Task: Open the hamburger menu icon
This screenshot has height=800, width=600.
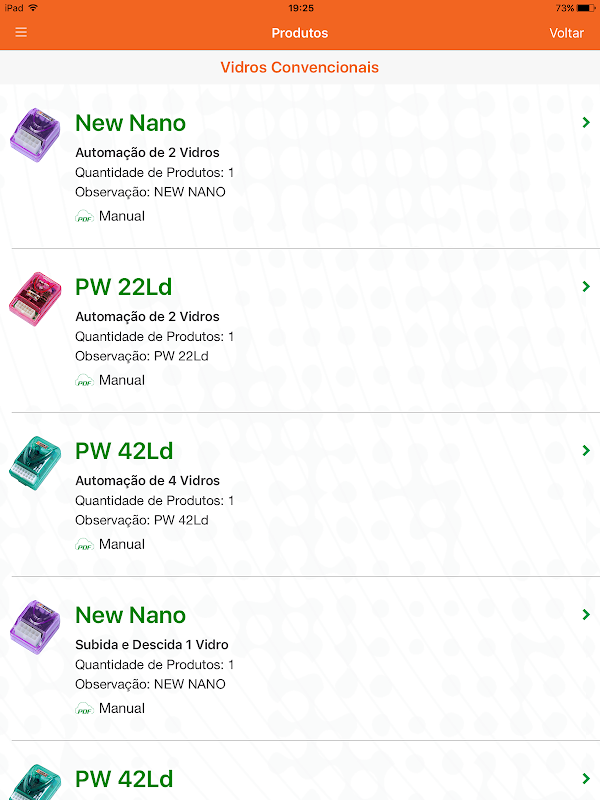Action: 21,33
